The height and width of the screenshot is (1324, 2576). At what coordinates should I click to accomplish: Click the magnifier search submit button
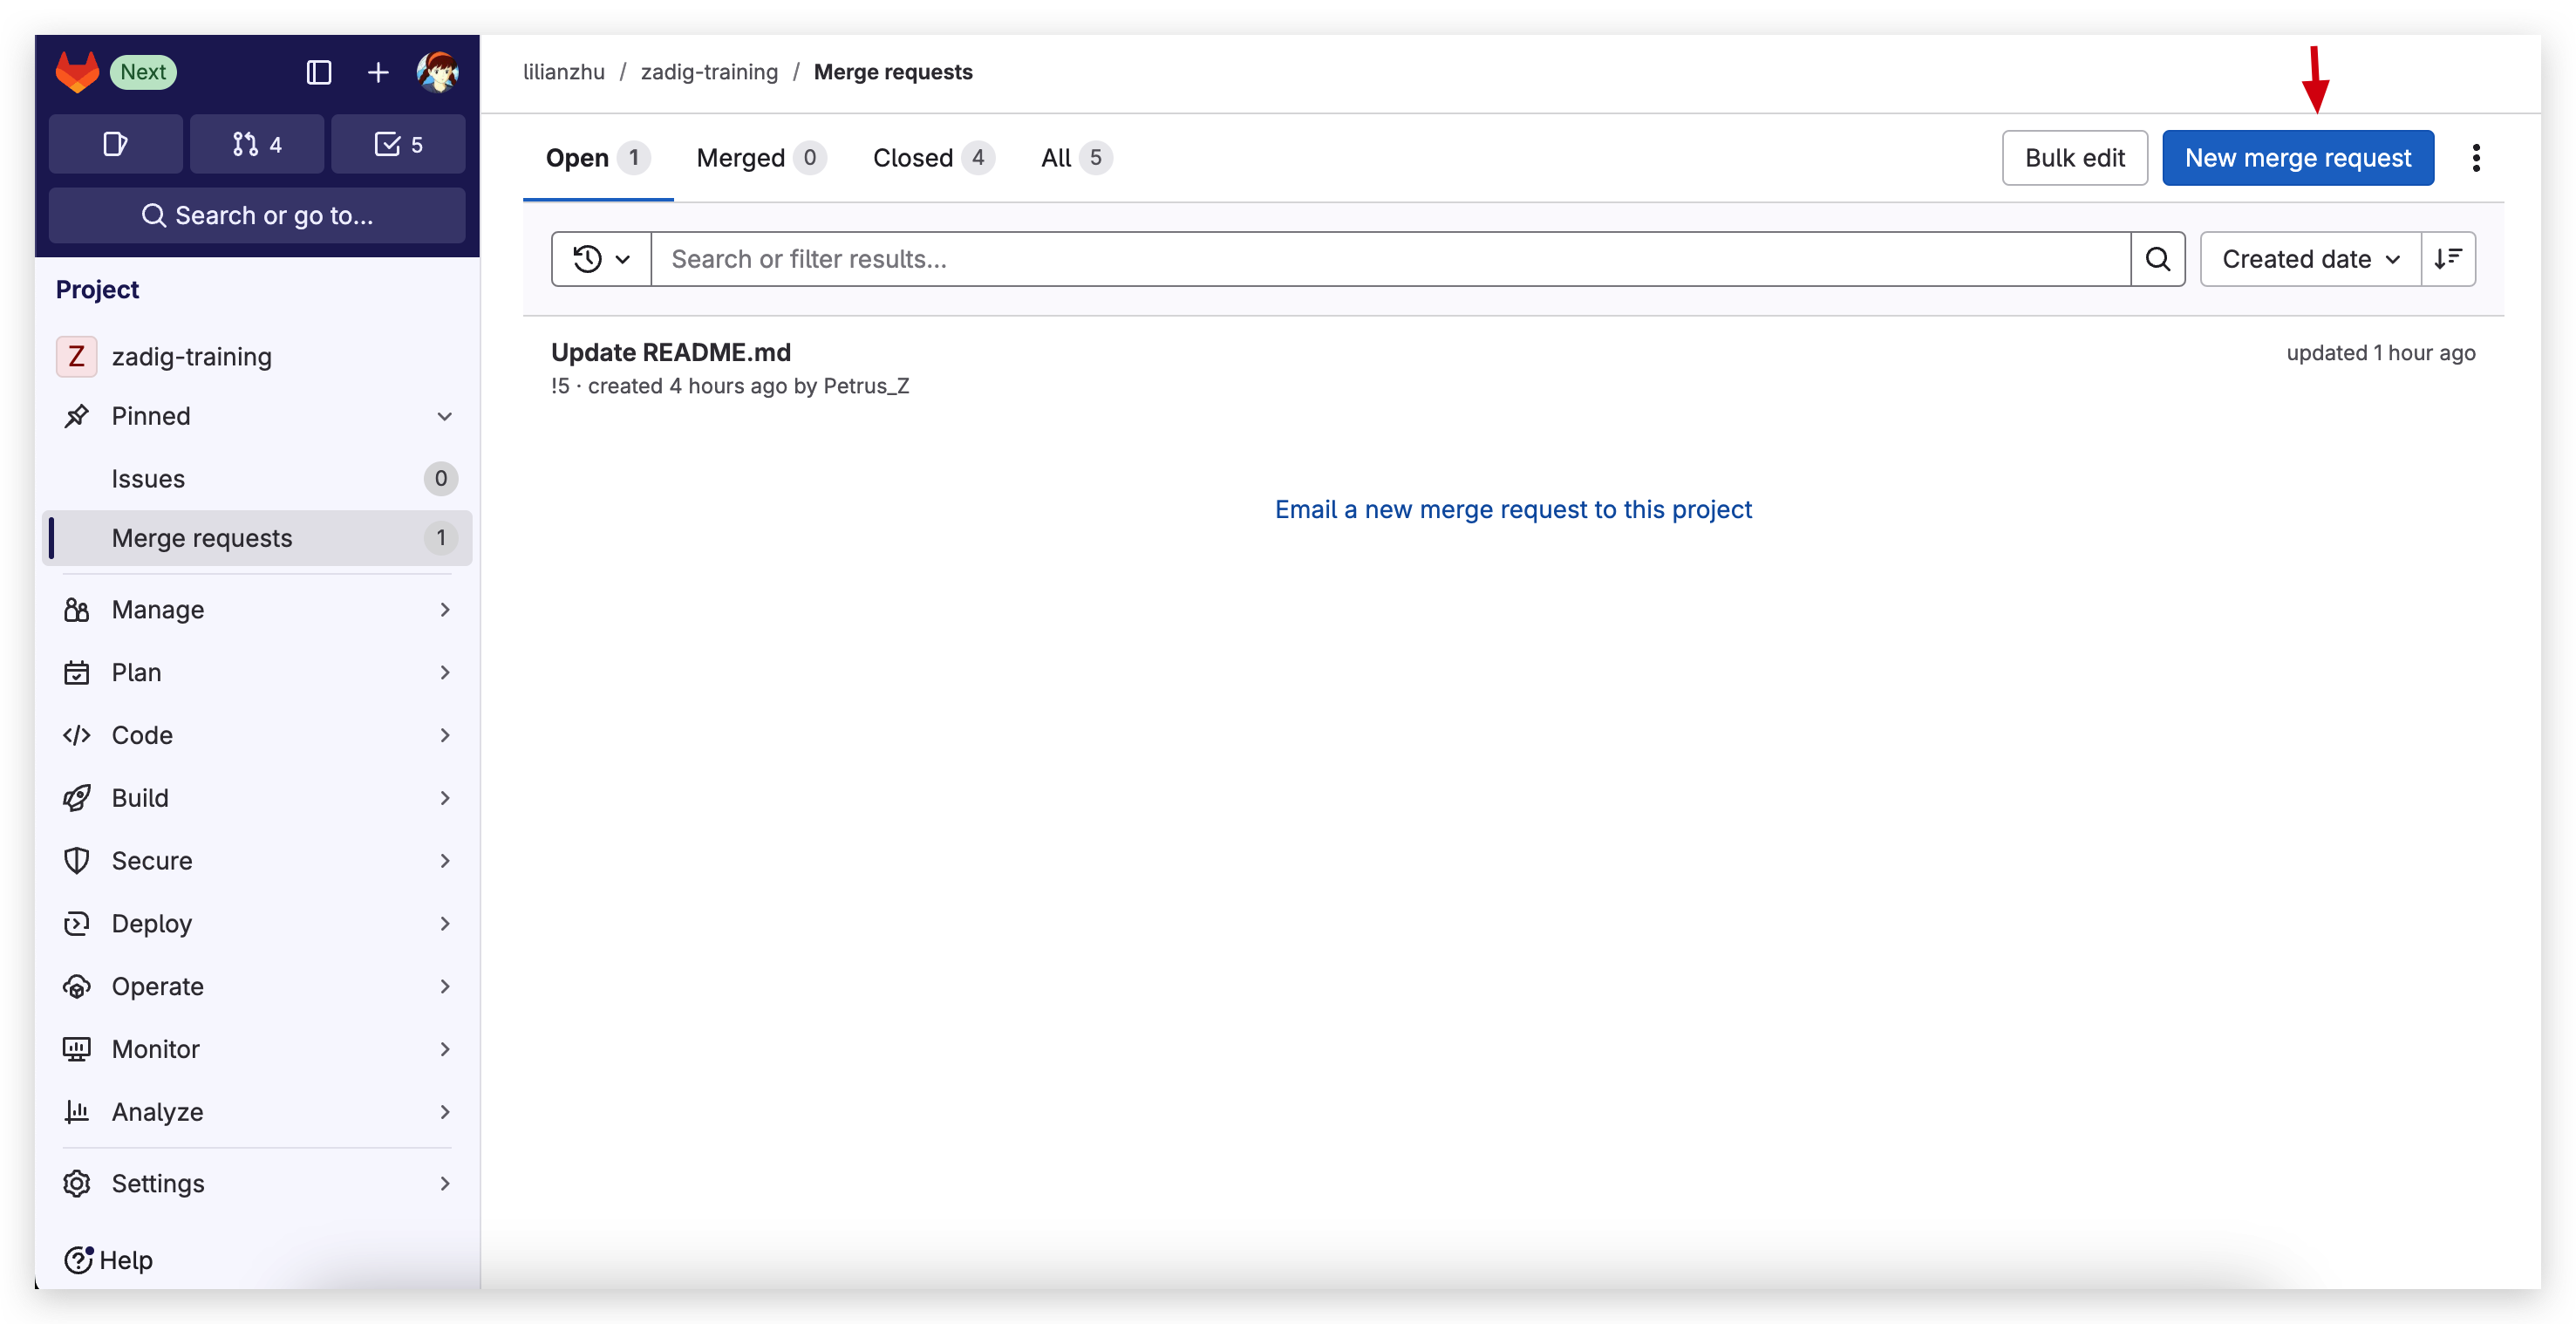[2158, 260]
